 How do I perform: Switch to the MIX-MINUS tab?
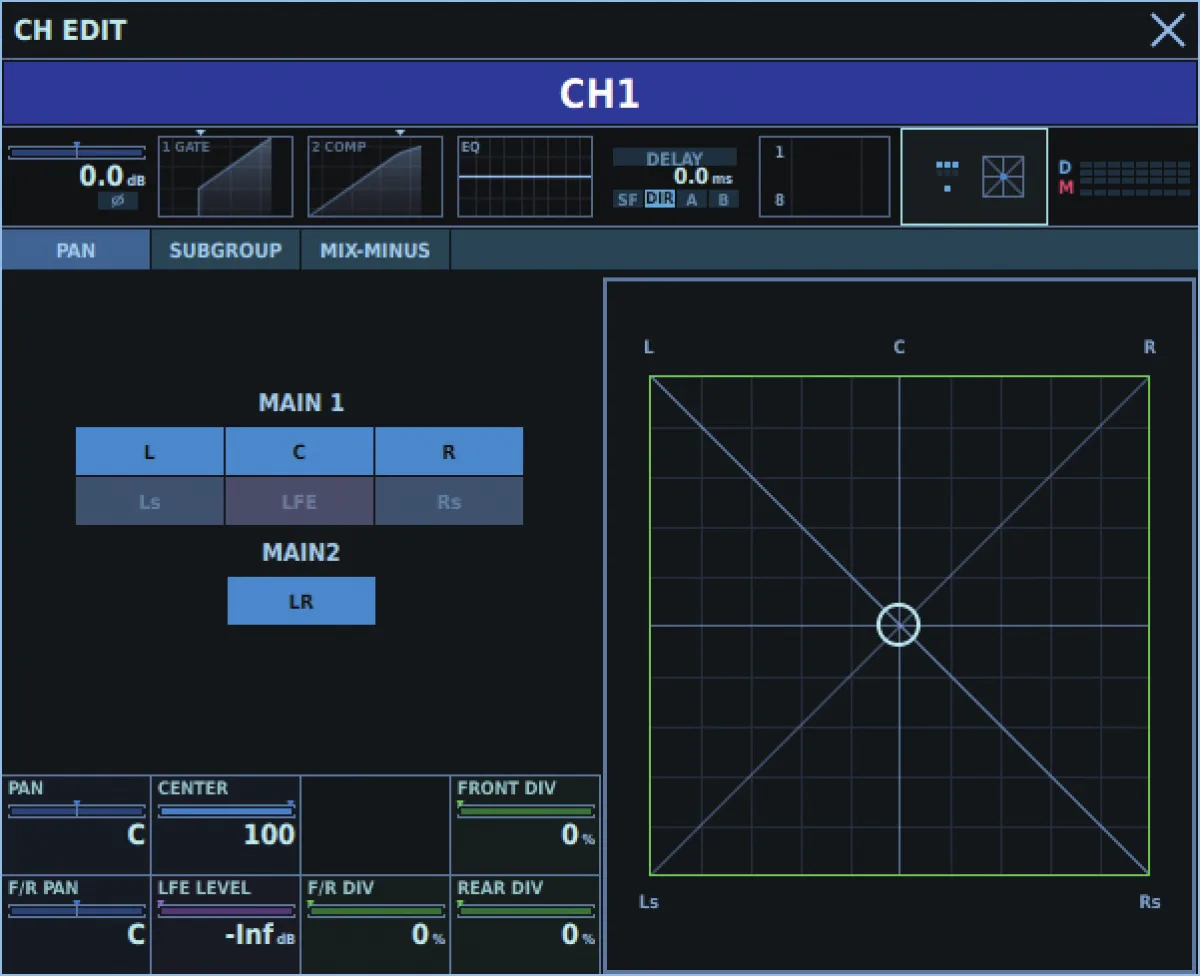coord(375,250)
